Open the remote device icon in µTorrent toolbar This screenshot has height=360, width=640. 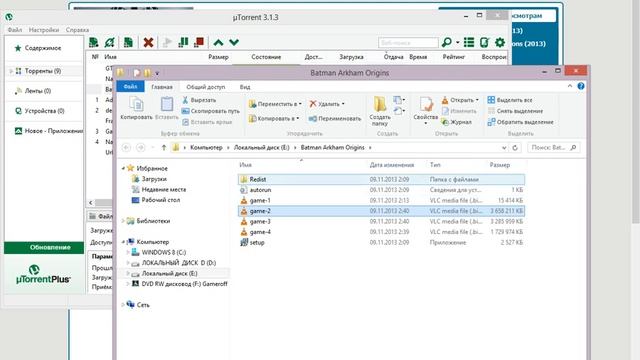[x=484, y=42]
